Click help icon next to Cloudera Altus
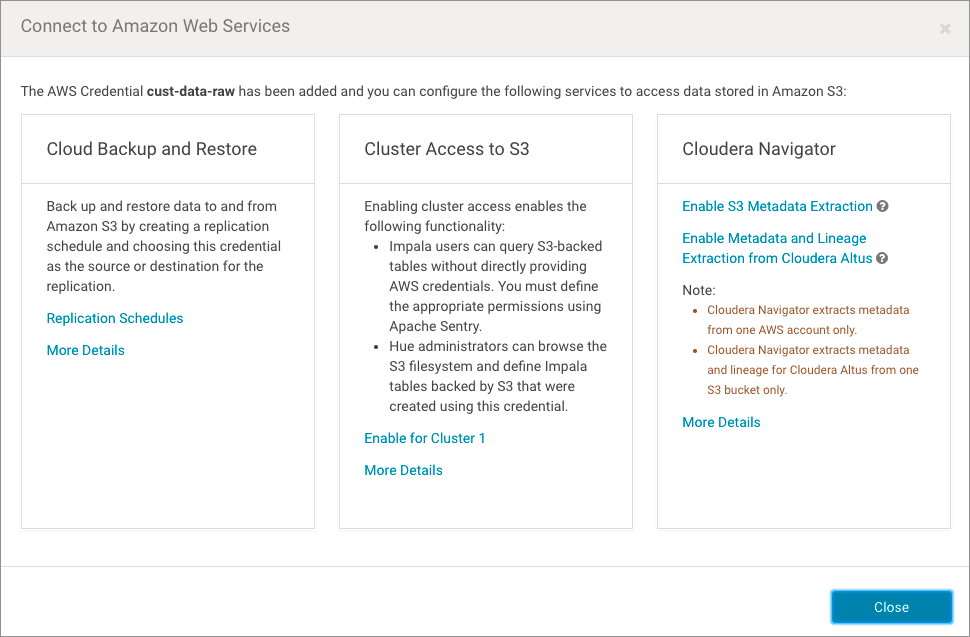 (x=882, y=259)
